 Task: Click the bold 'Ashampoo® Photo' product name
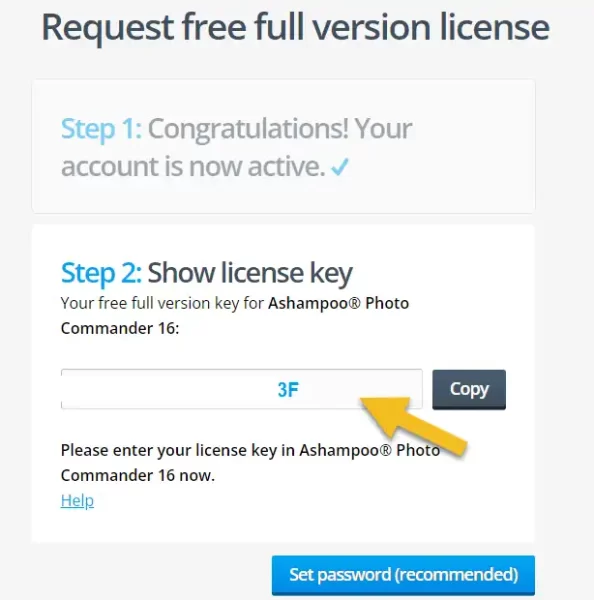point(338,303)
